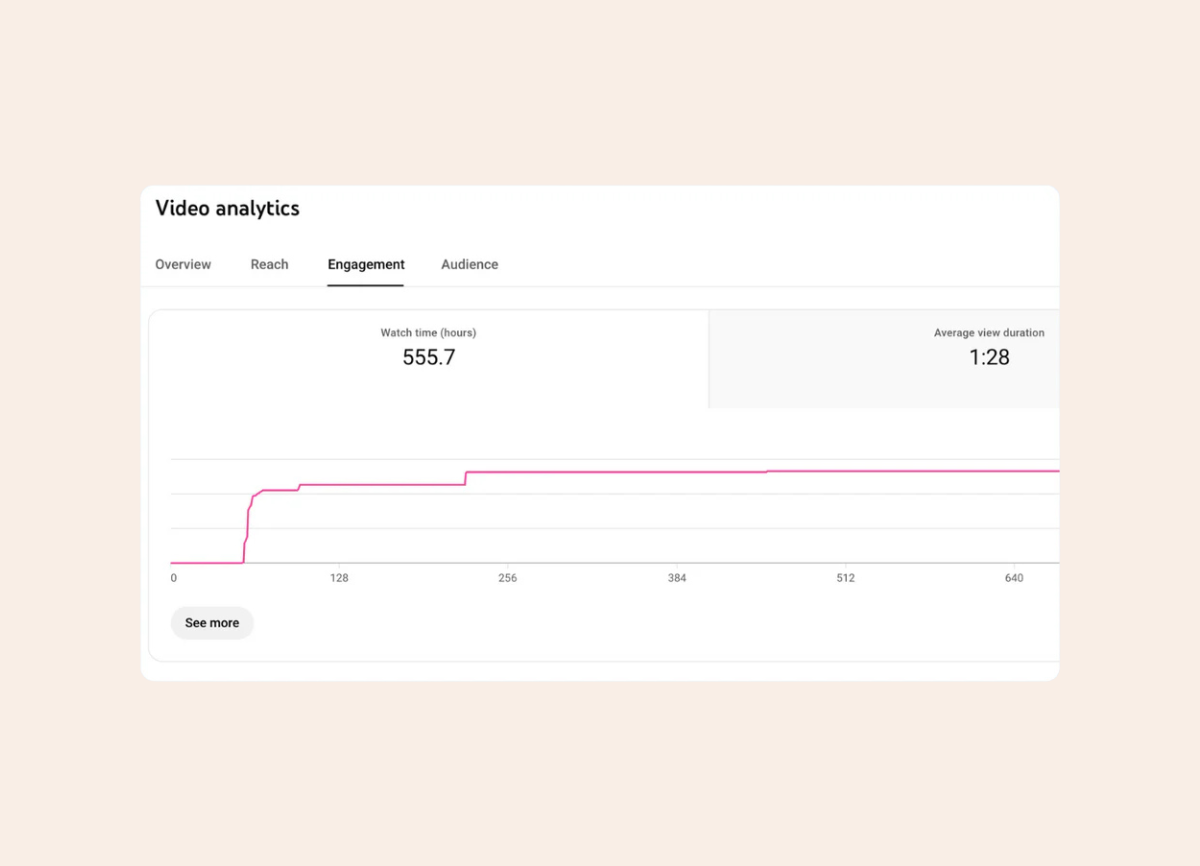Click the pink line step before 256
Viewport: 1200px width, 866px height.
click(466, 478)
